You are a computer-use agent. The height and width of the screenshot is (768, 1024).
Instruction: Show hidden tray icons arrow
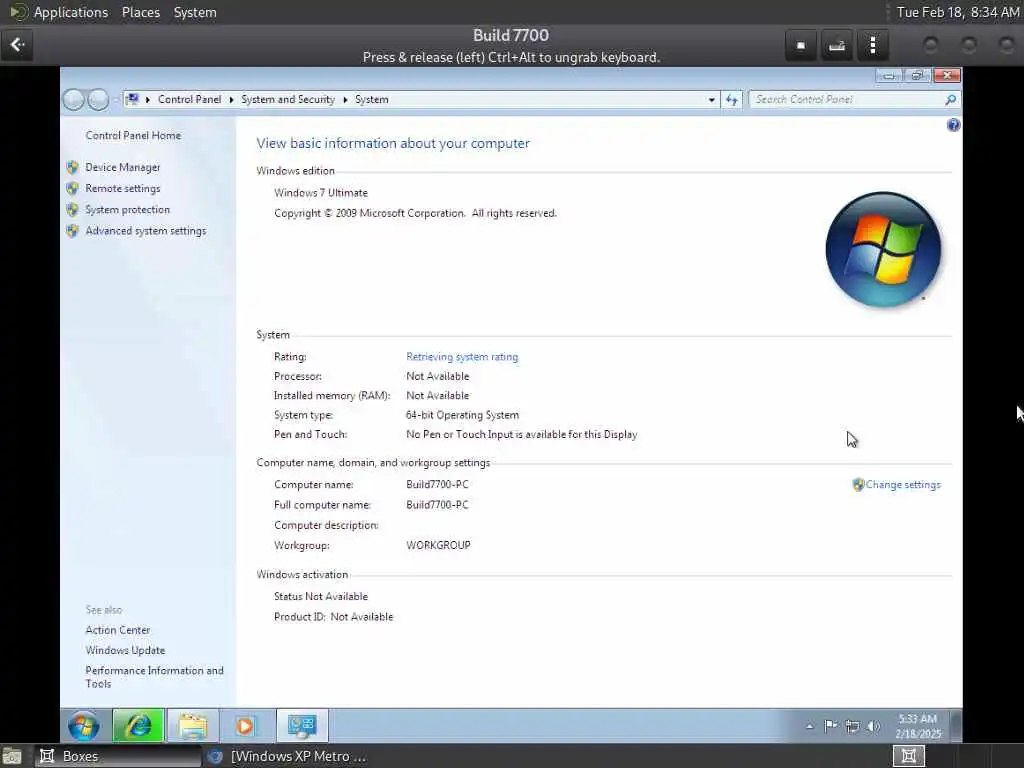coord(810,726)
